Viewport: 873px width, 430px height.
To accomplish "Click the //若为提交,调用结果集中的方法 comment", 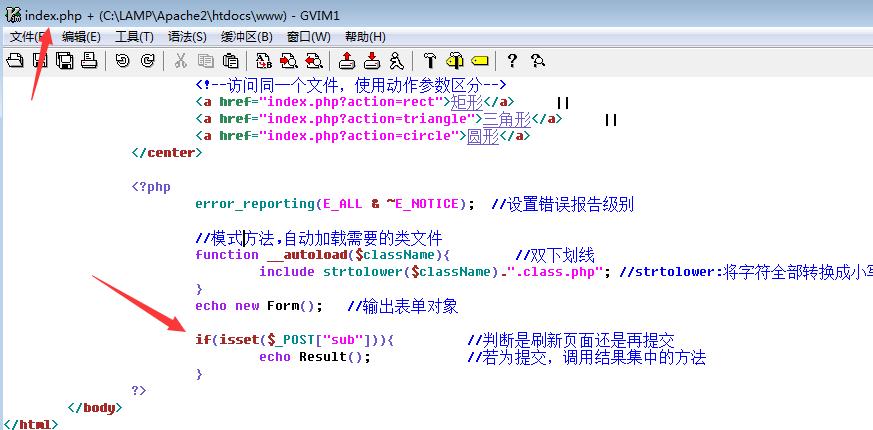I will (x=586, y=358).
